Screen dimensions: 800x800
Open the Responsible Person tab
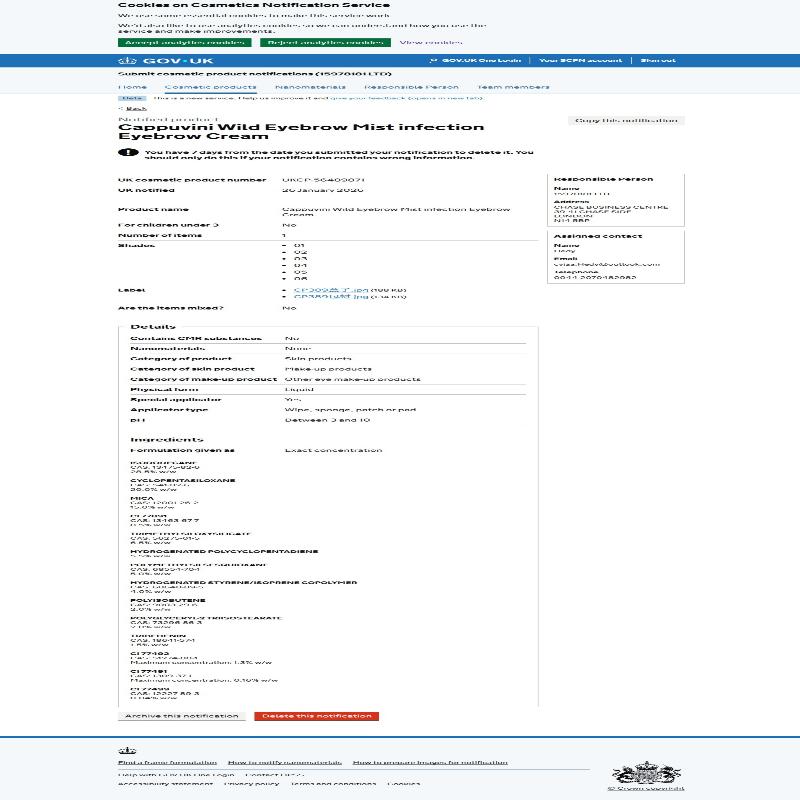tap(411, 87)
